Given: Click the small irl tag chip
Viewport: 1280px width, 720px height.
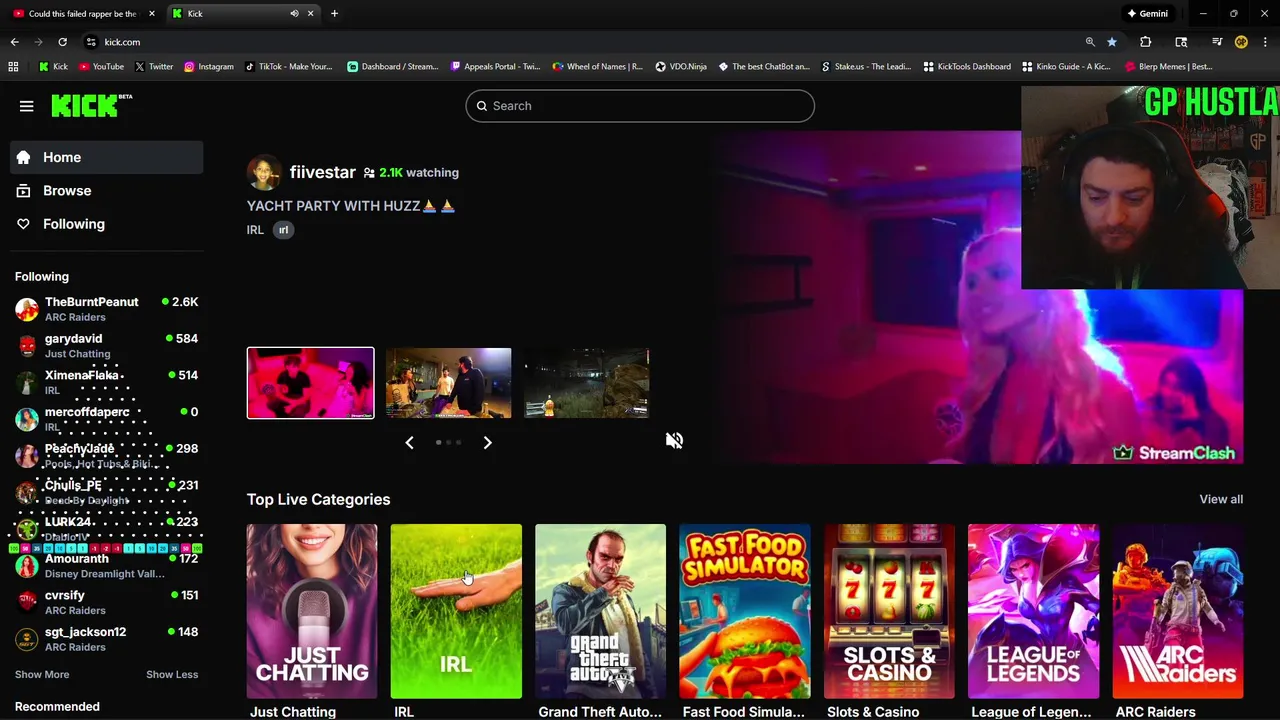Looking at the screenshot, I should (x=283, y=230).
